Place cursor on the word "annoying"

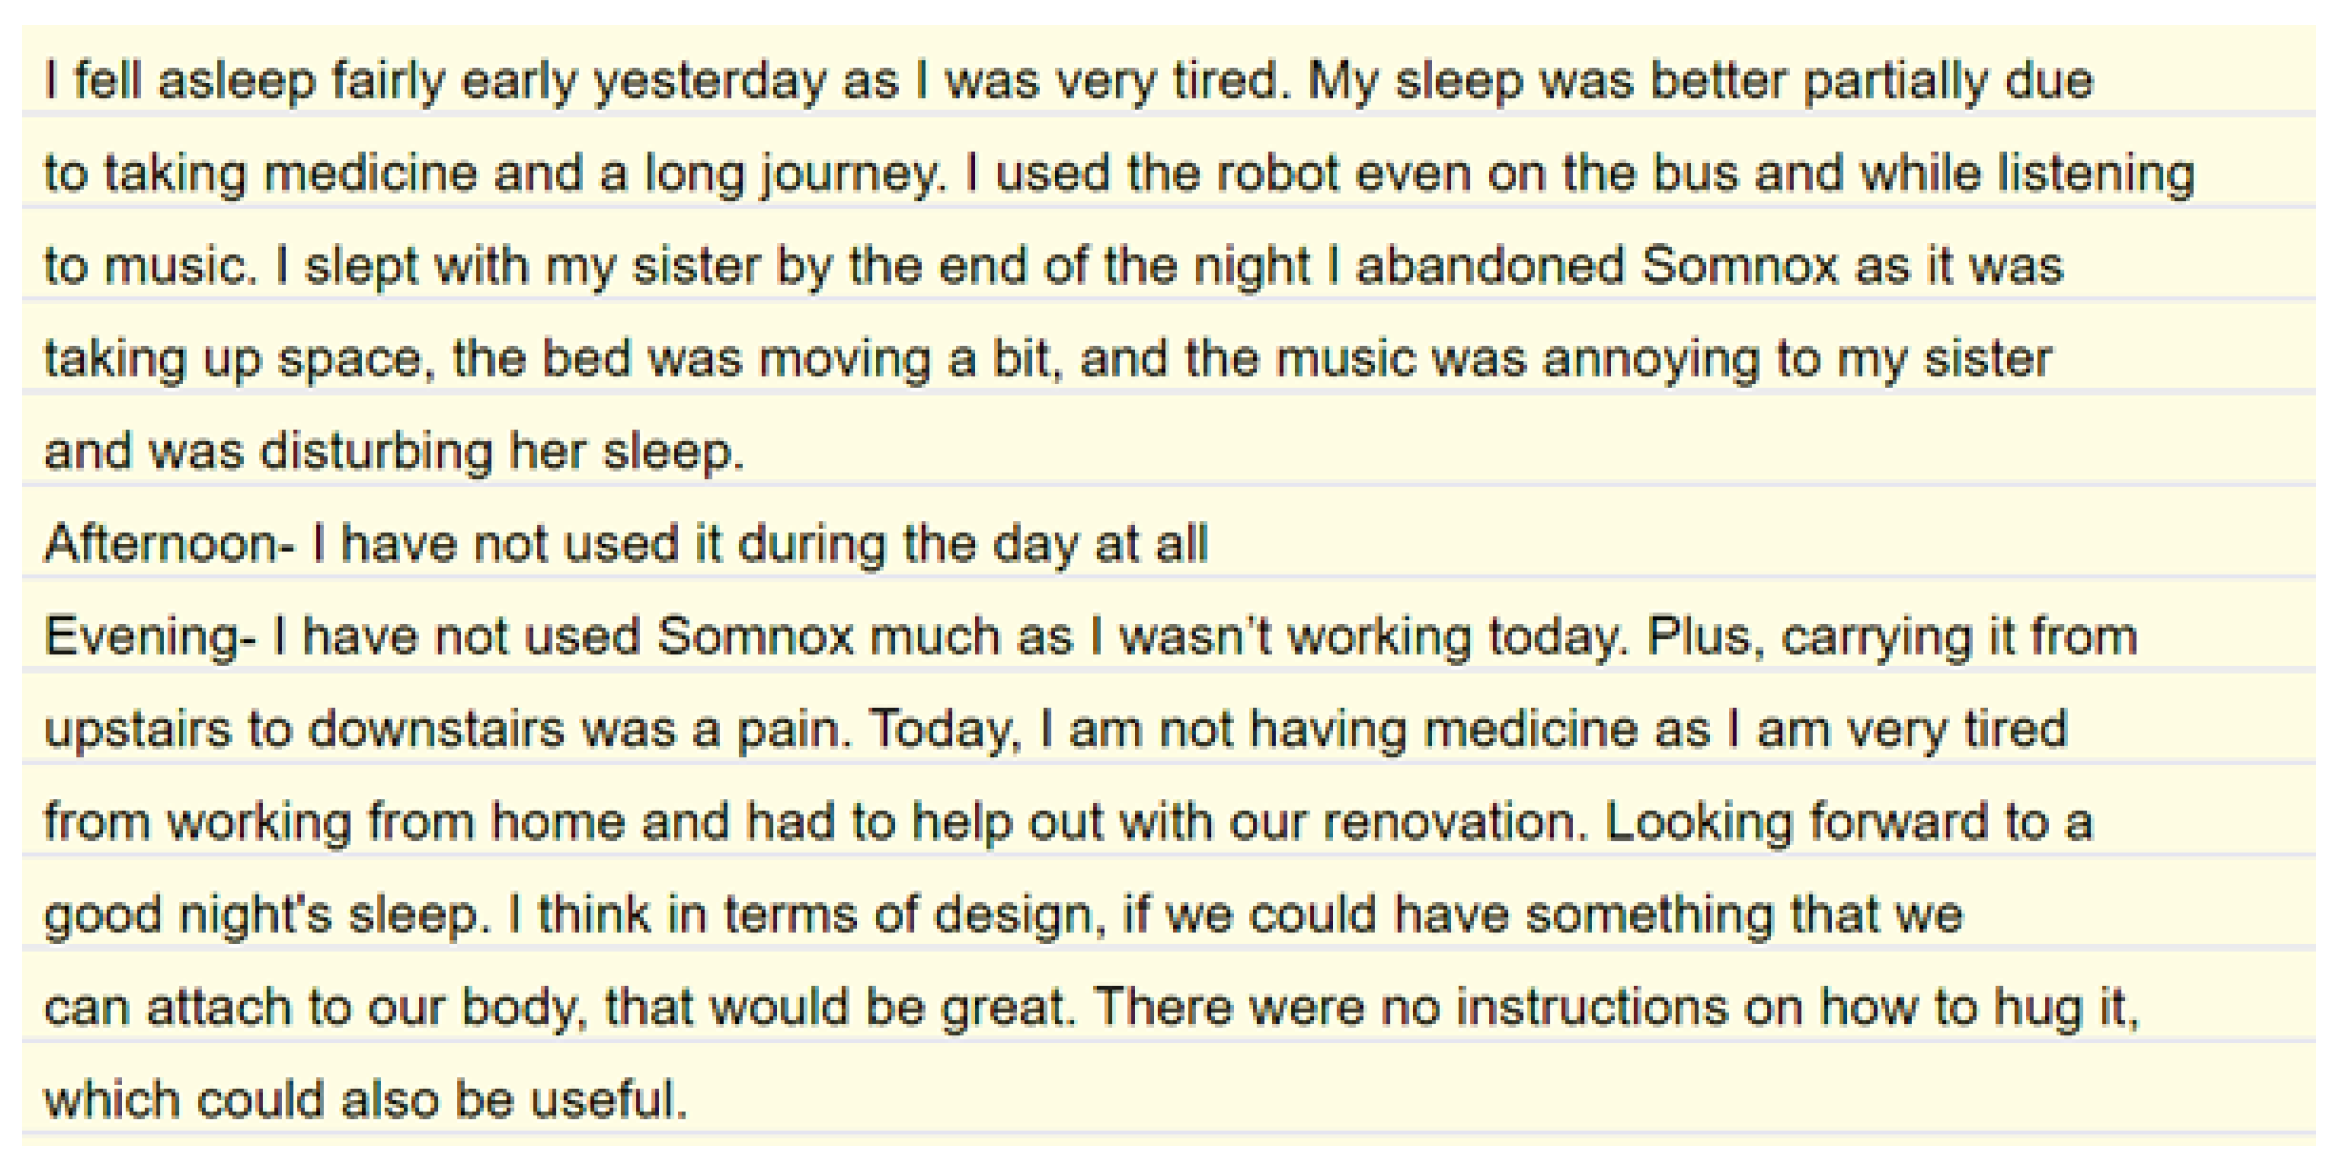click(1650, 359)
